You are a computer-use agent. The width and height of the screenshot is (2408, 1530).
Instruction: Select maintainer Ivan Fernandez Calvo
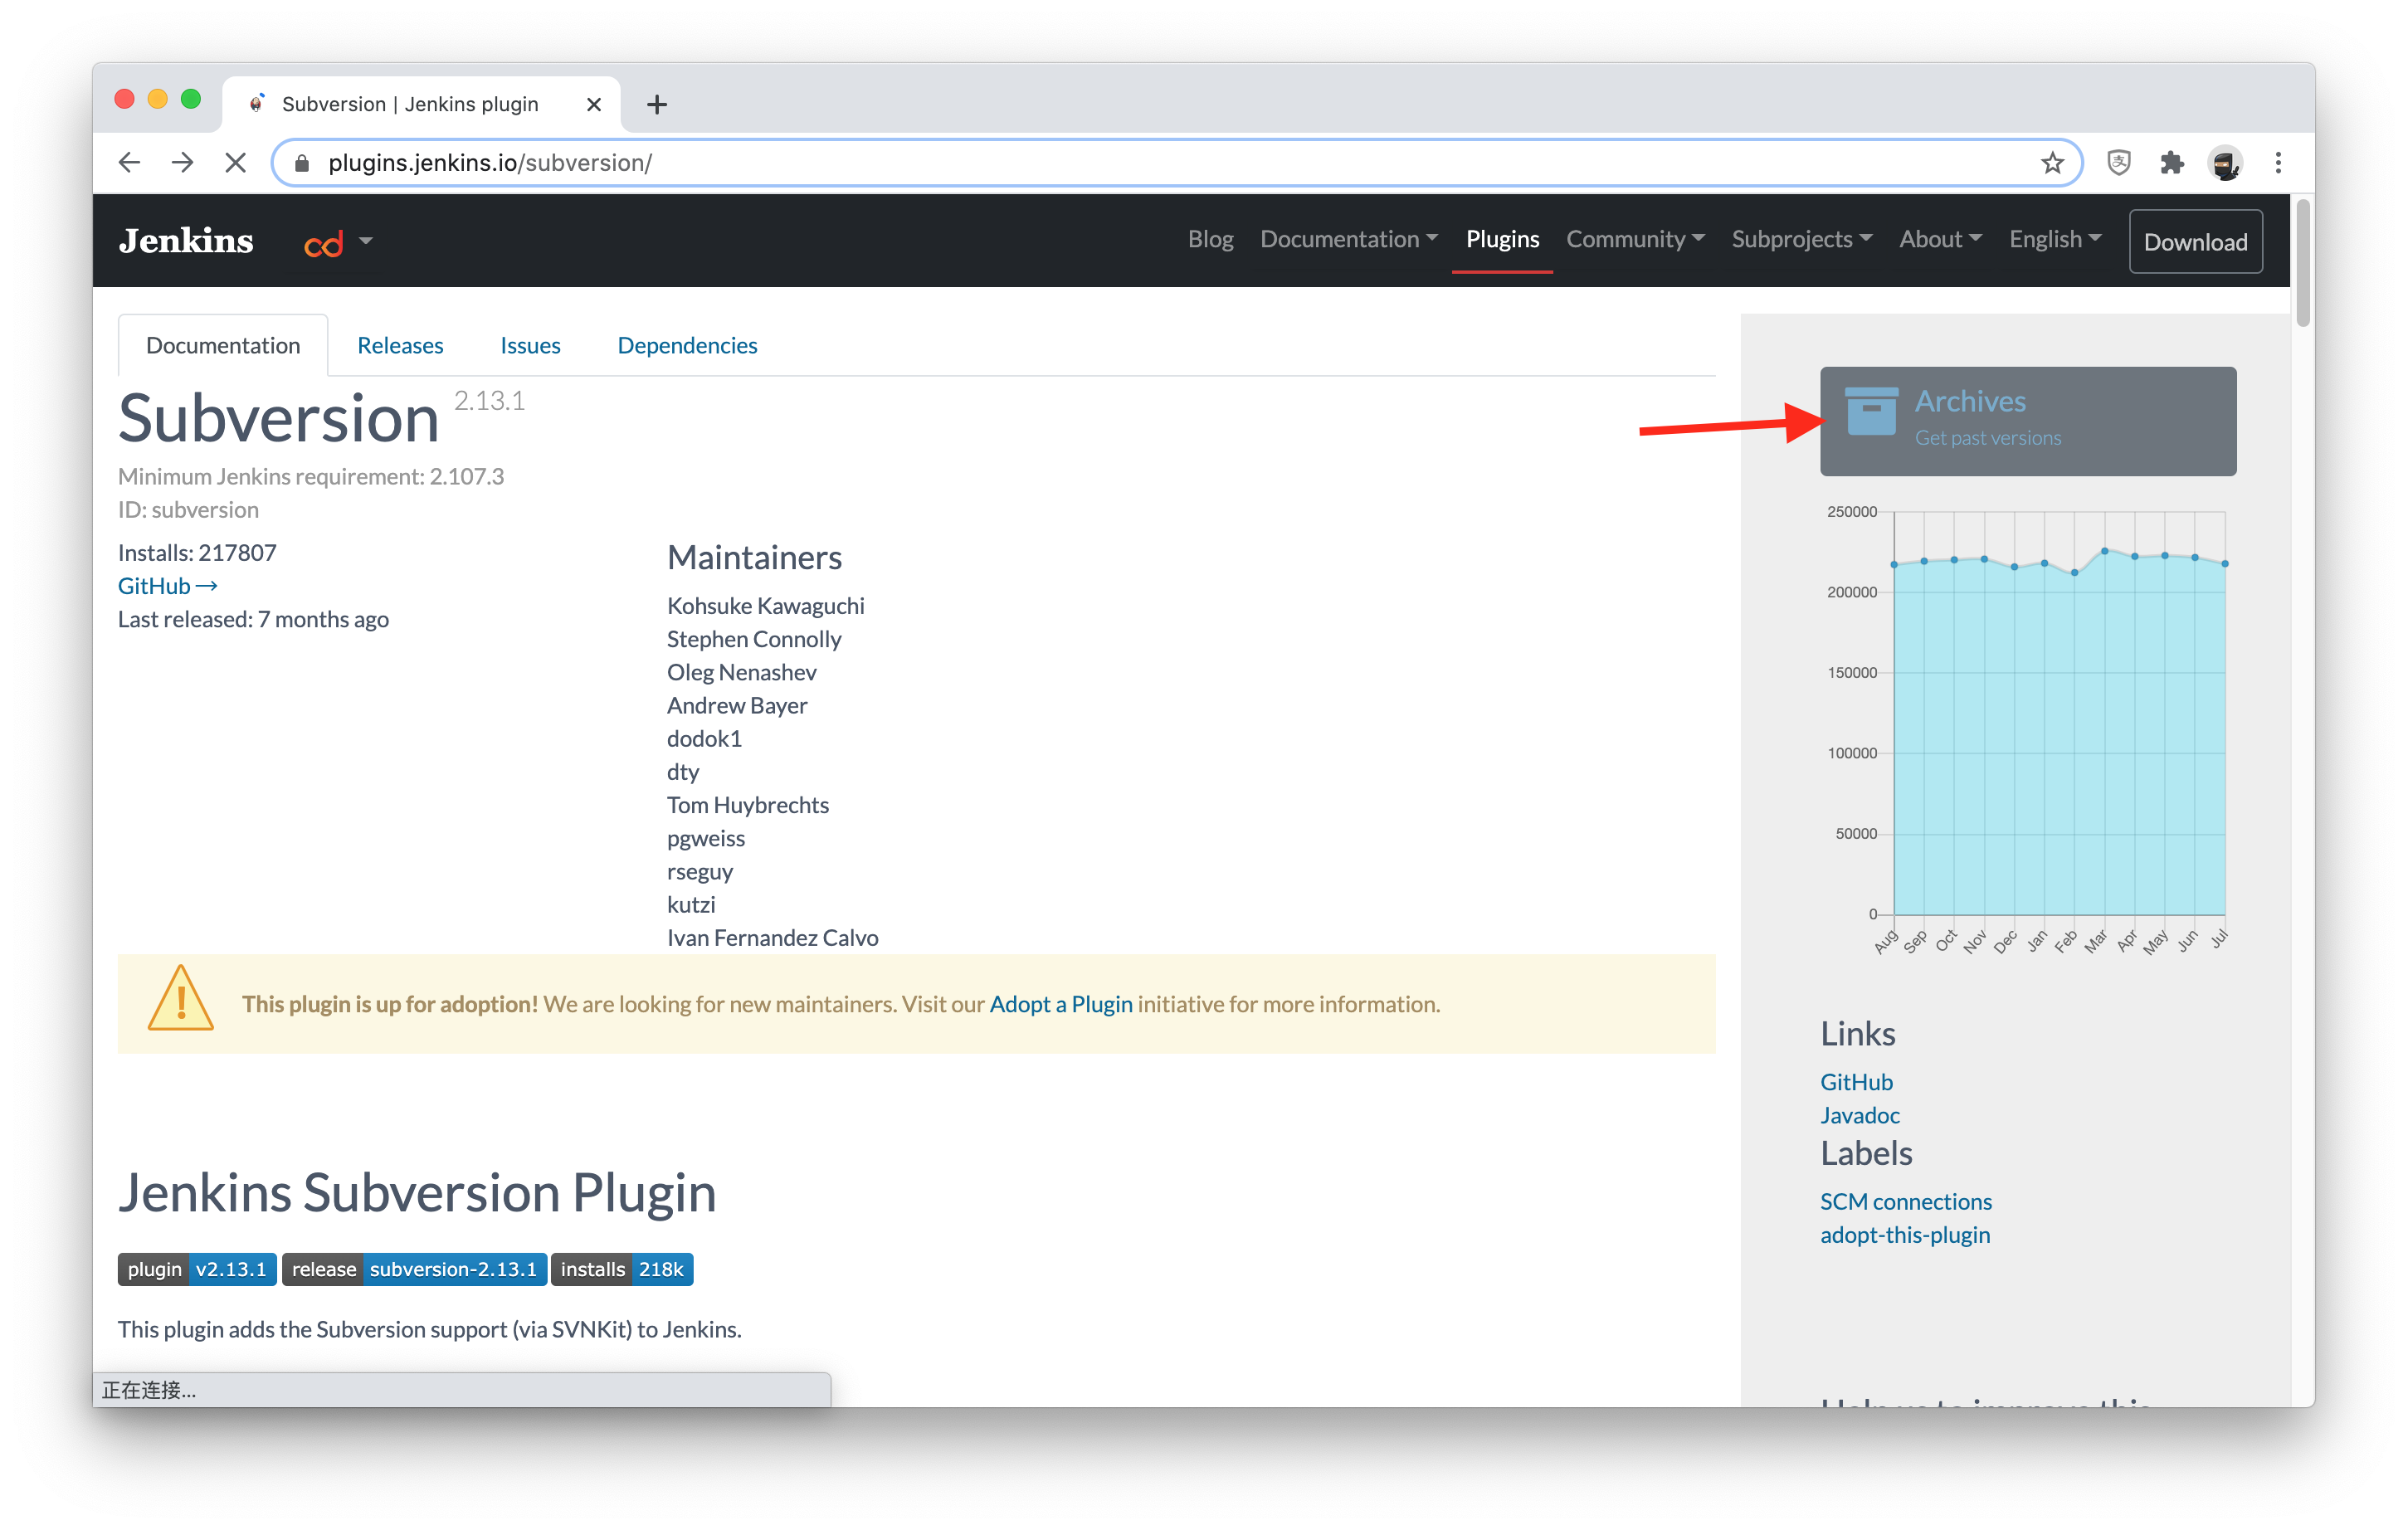(x=772, y=938)
